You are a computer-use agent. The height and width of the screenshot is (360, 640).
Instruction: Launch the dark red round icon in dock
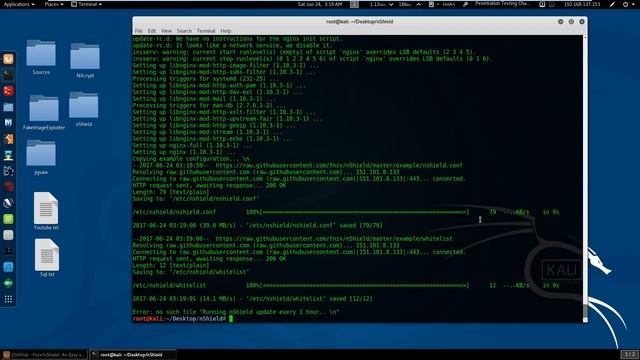click(x=8, y=187)
